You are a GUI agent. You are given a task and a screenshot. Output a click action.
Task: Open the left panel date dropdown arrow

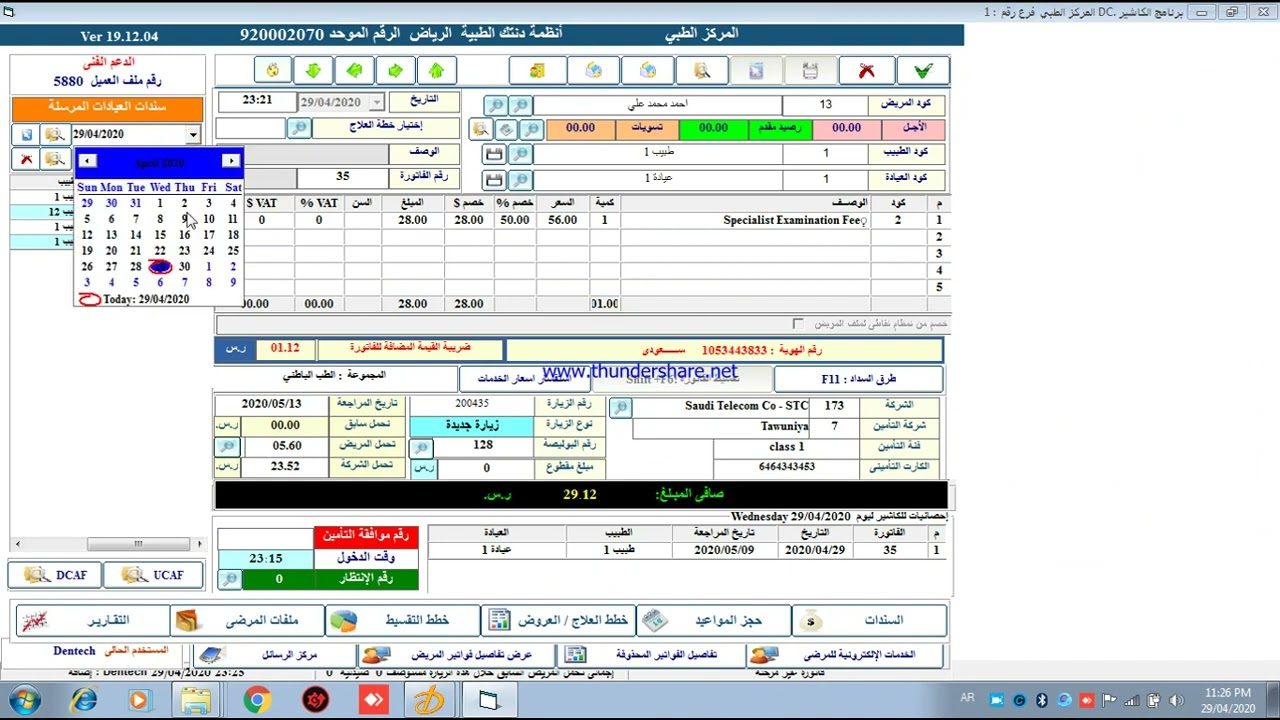click(x=193, y=134)
